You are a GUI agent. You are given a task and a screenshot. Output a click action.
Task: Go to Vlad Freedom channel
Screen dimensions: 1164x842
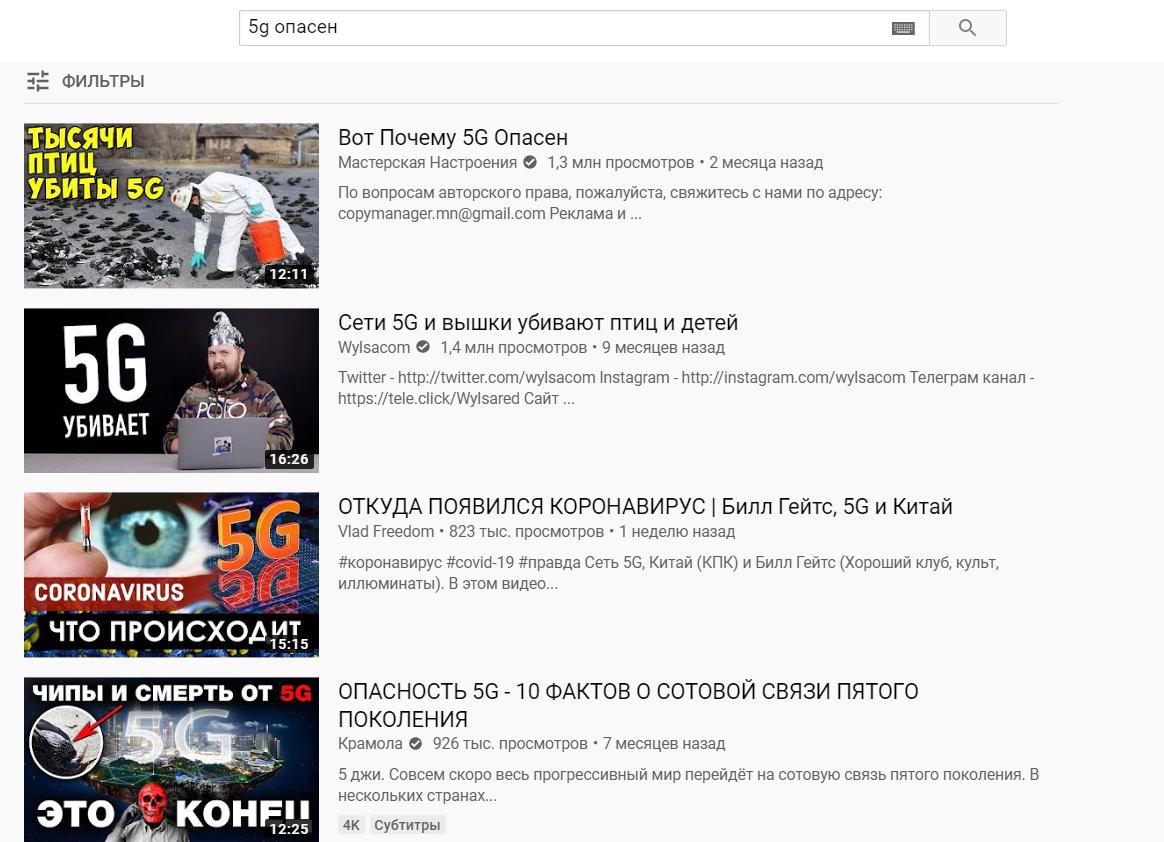pos(386,532)
